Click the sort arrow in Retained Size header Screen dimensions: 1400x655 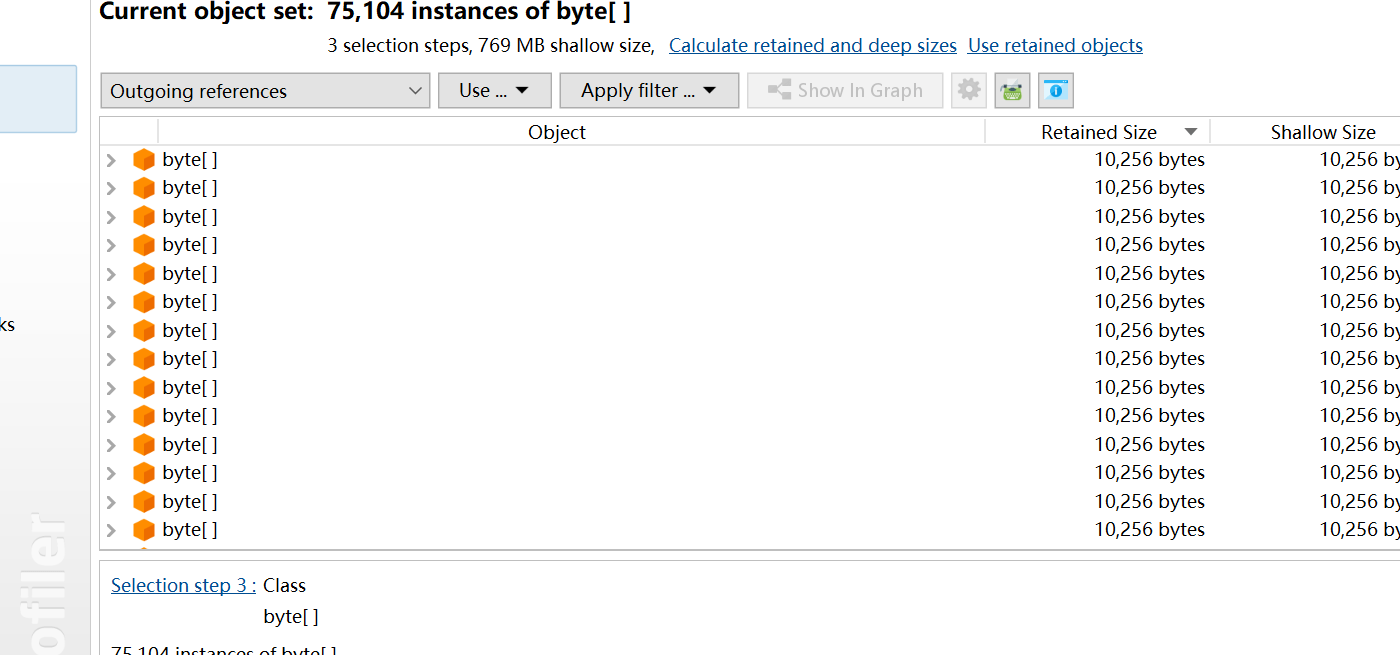click(1191, 132)
